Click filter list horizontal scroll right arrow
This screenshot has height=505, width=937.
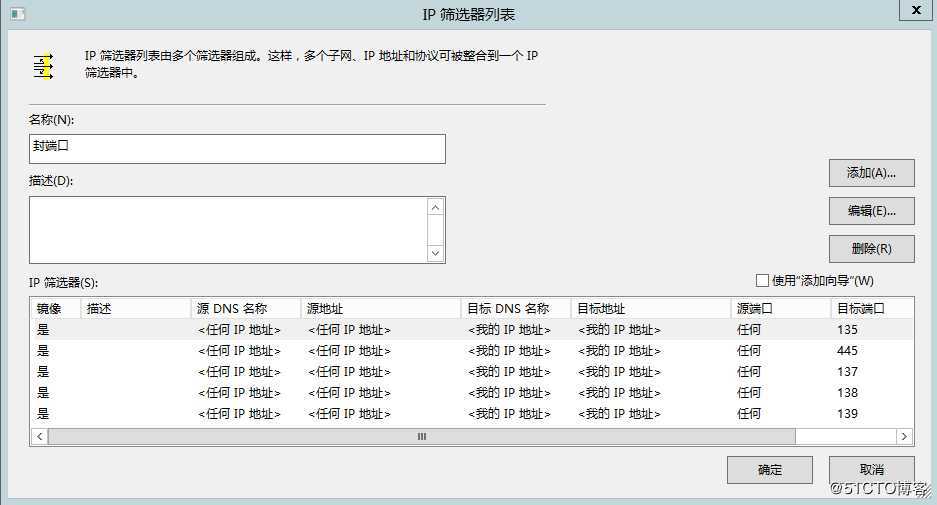pyautogui.click(x=904, y=436)
